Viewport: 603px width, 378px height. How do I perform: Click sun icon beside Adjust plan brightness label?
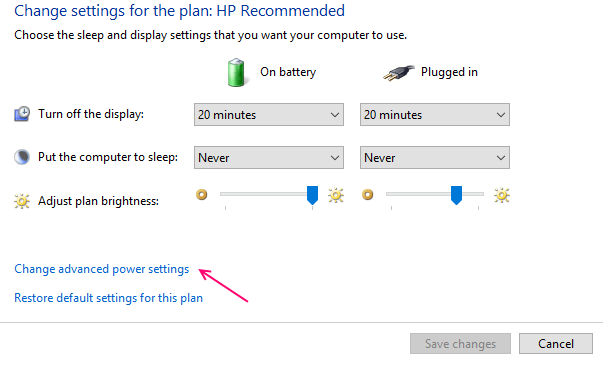(x=22, y=201)
